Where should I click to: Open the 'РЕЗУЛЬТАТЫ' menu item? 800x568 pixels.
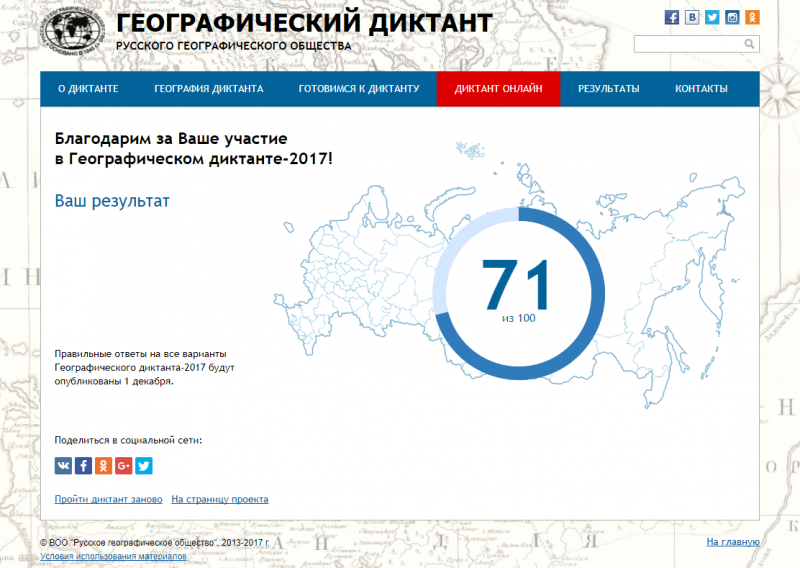point(609,89)
